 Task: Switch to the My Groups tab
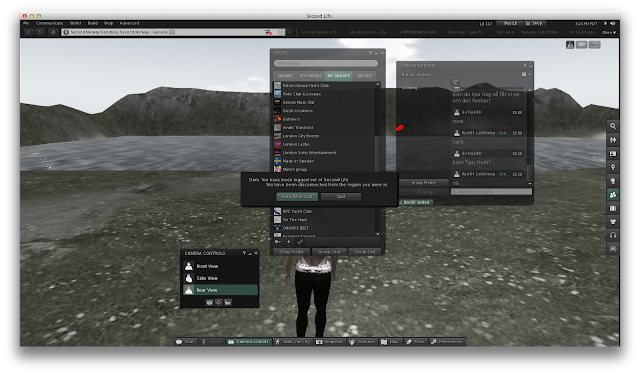pyautogui.click(x=339, y=76)
